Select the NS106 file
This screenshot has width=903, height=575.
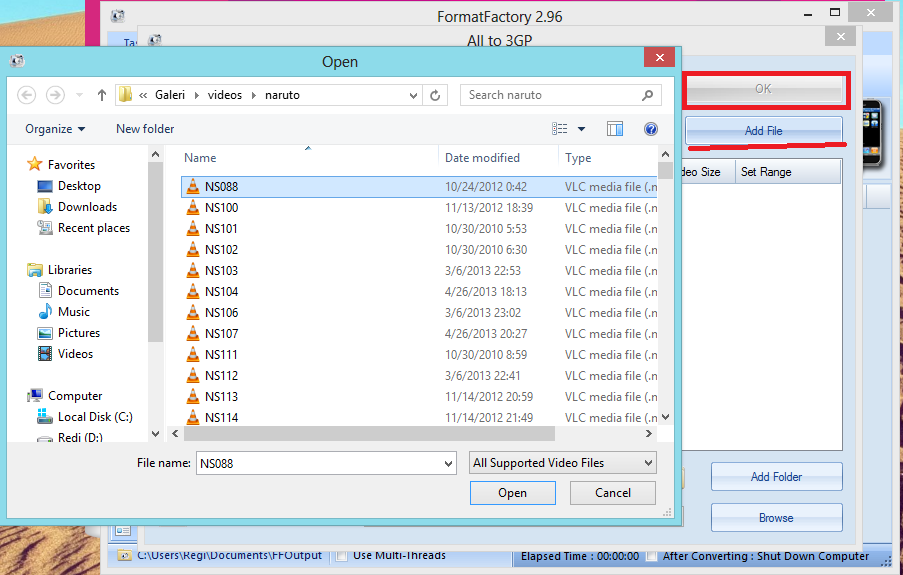coord(419,312)
